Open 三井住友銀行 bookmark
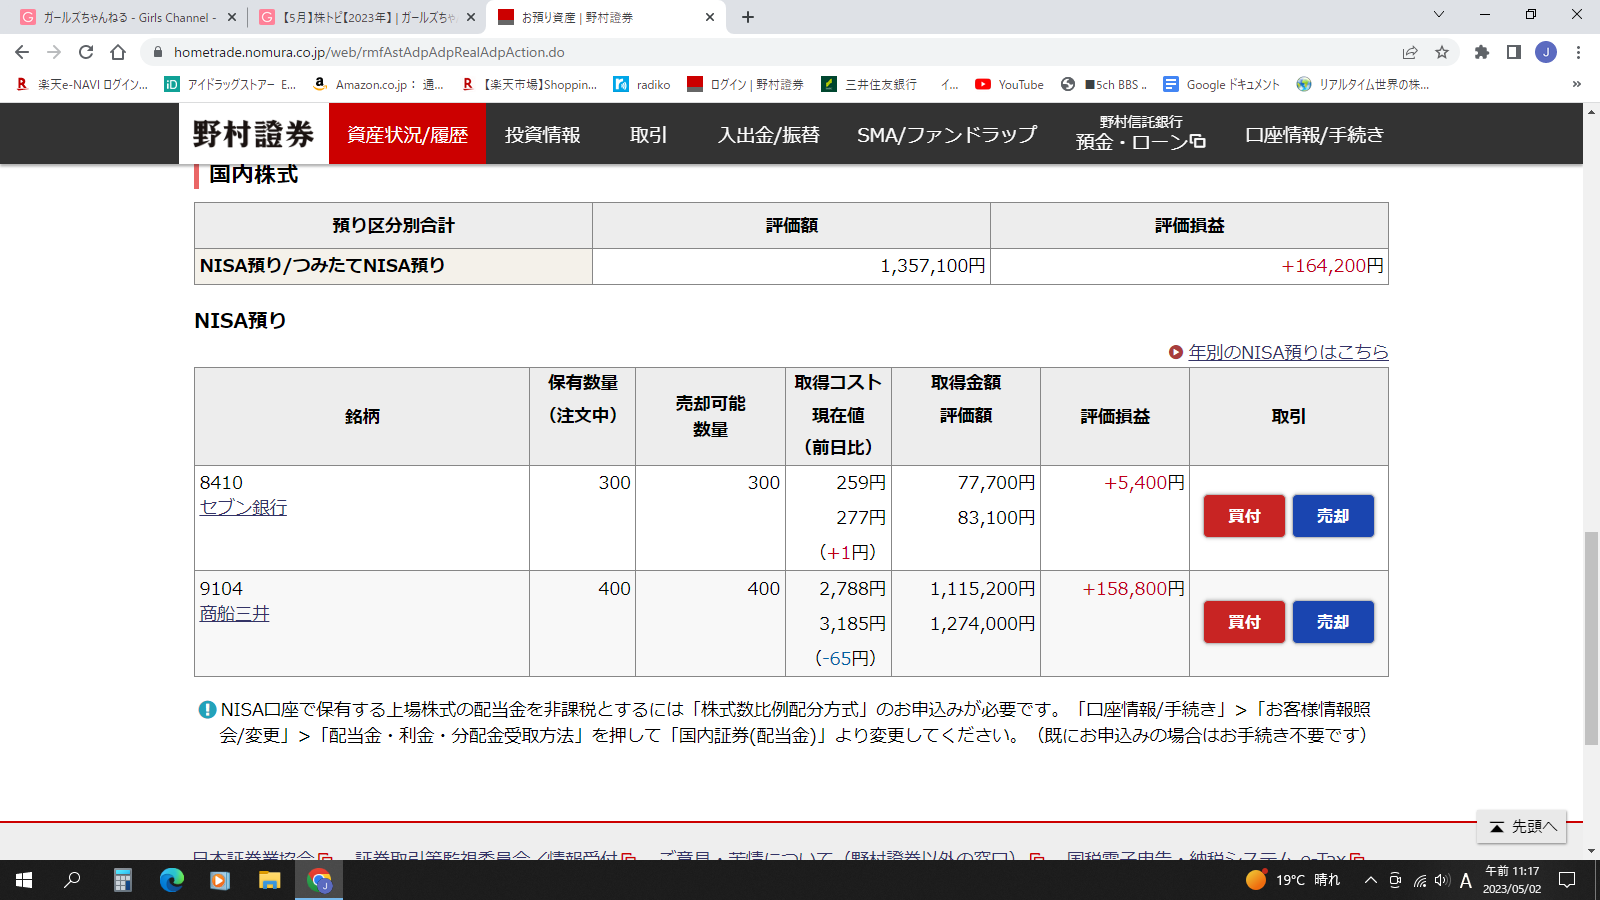1600x900 pixels. click(869, 84)
